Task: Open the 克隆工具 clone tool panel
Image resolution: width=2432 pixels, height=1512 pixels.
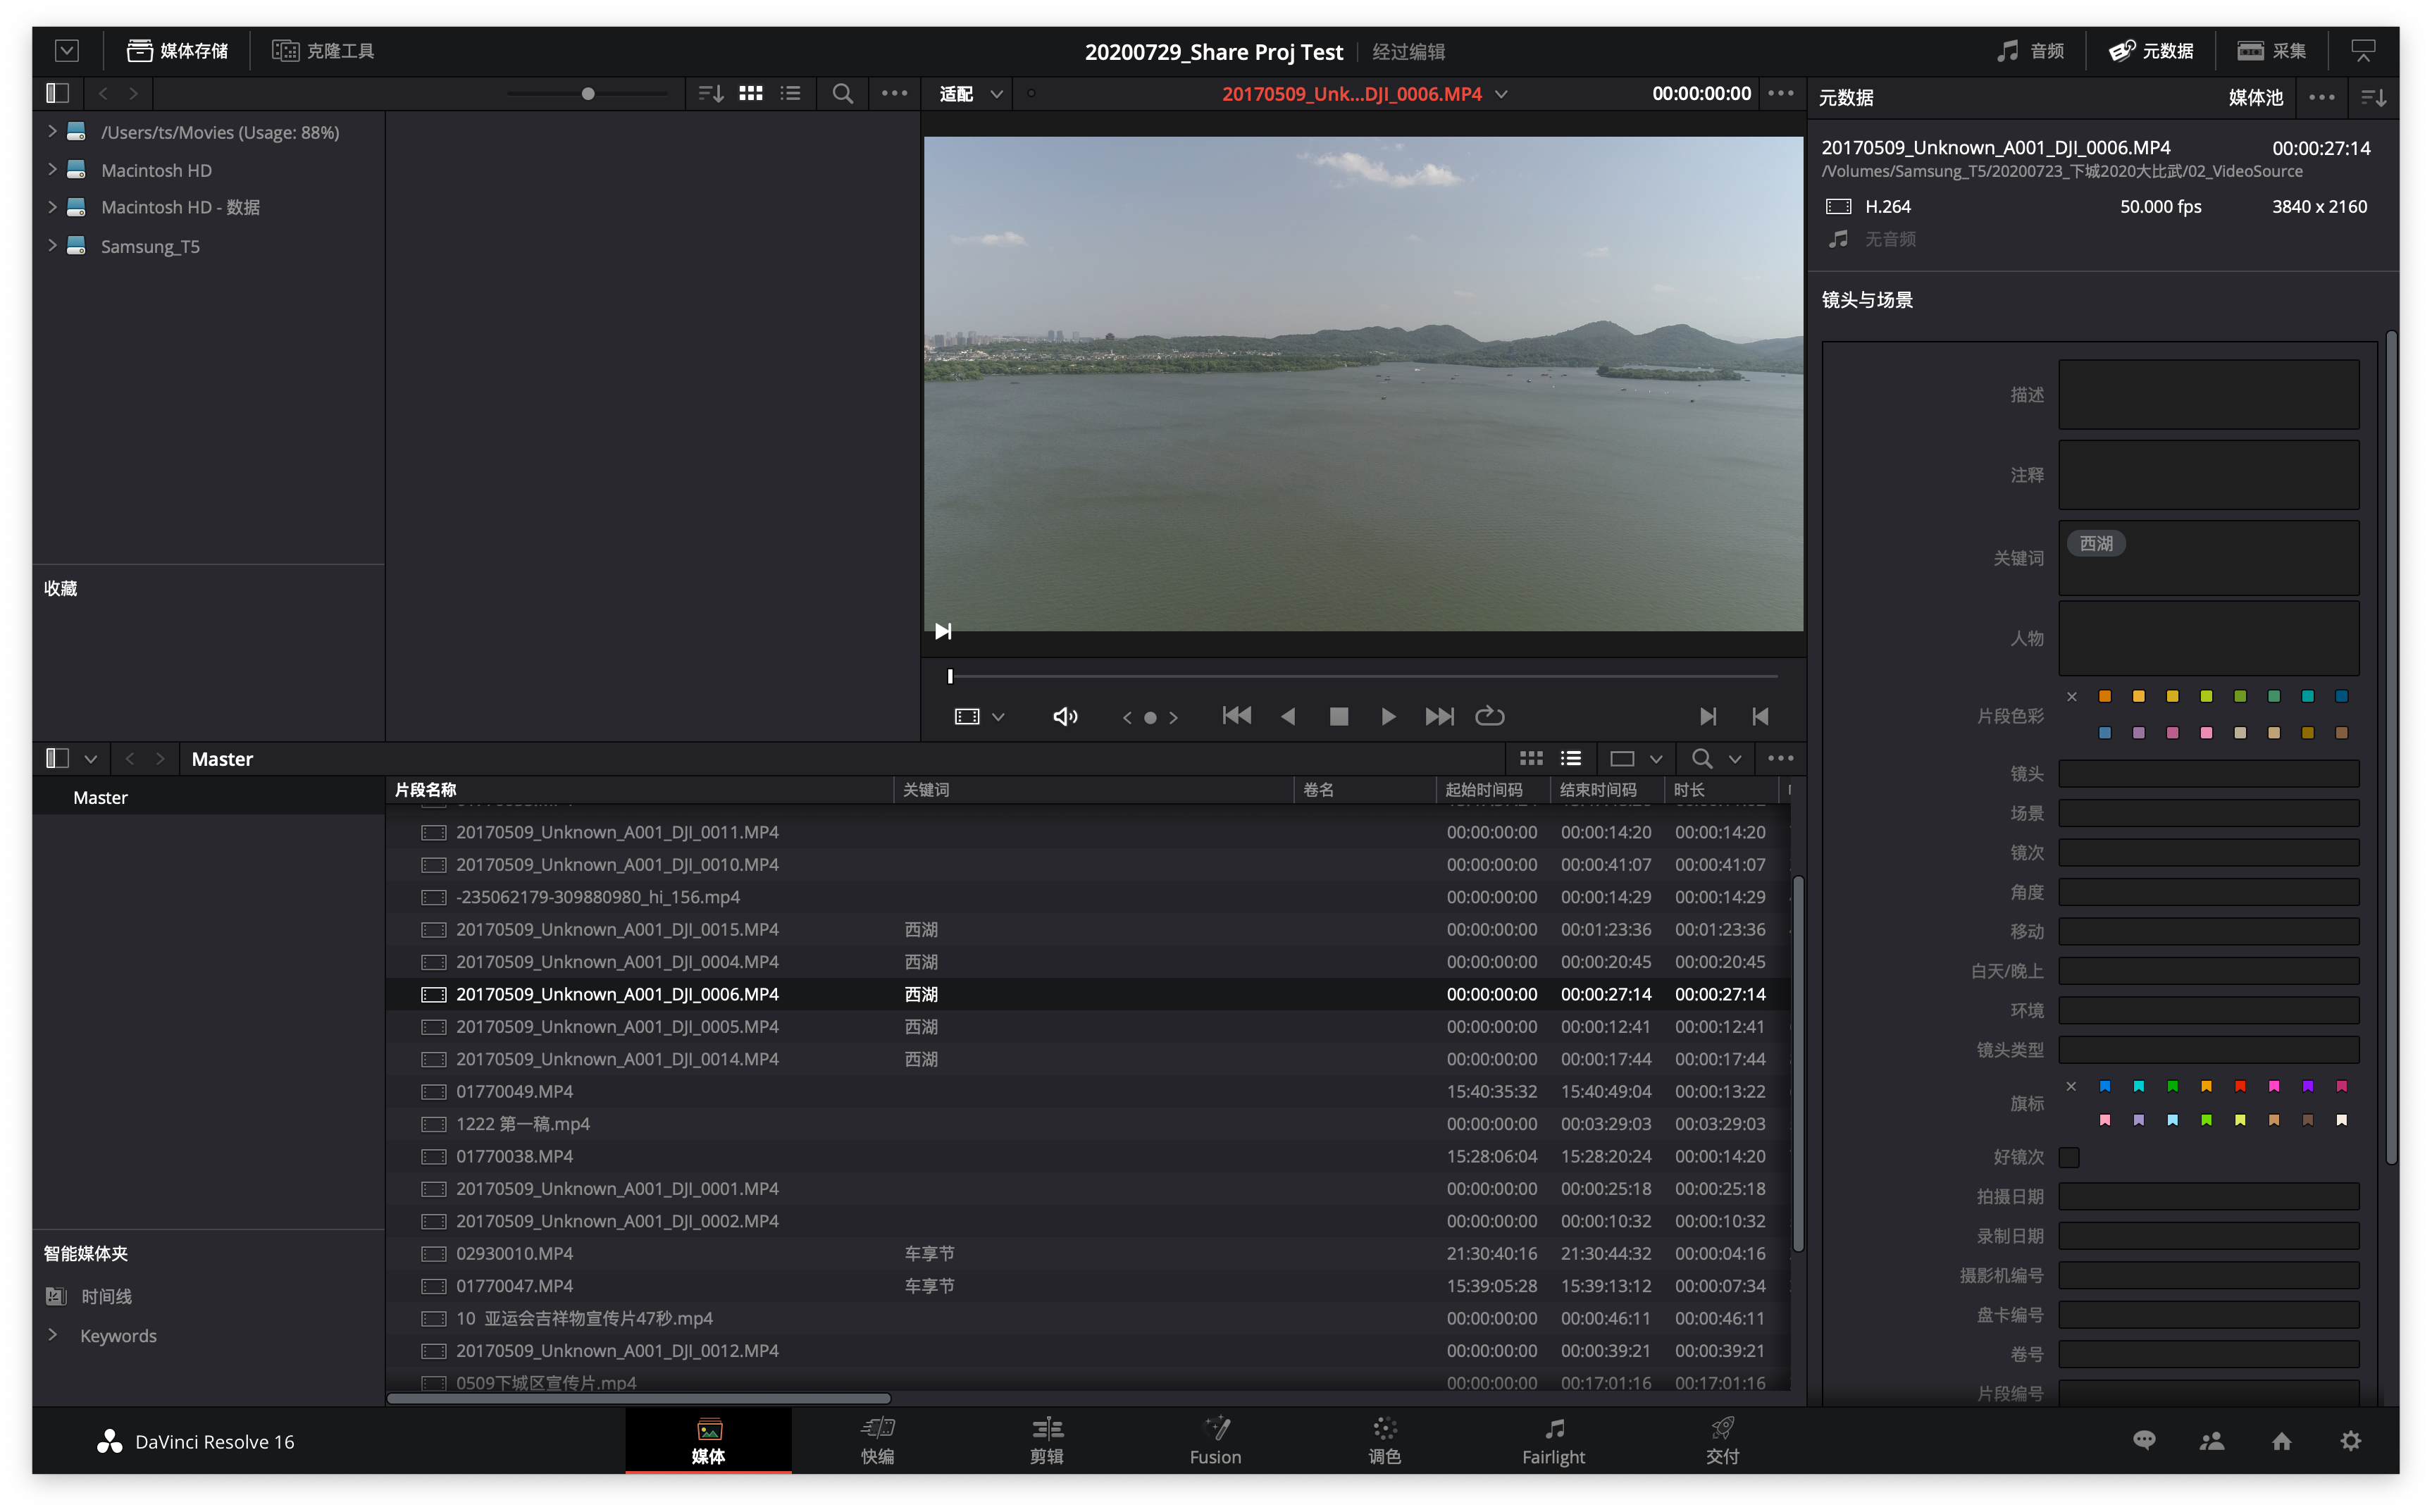Action: pyautogui.click(x=324, y=50)
